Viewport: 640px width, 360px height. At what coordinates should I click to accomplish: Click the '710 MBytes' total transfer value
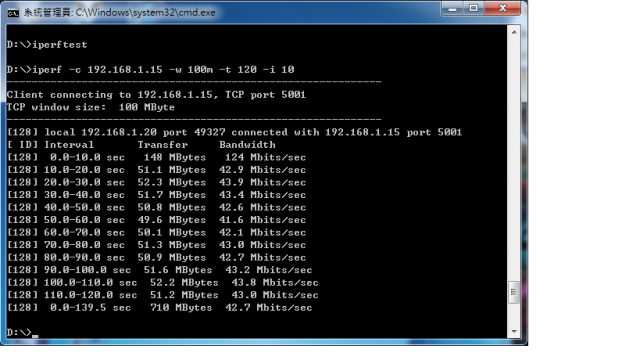tap(181, 308)
